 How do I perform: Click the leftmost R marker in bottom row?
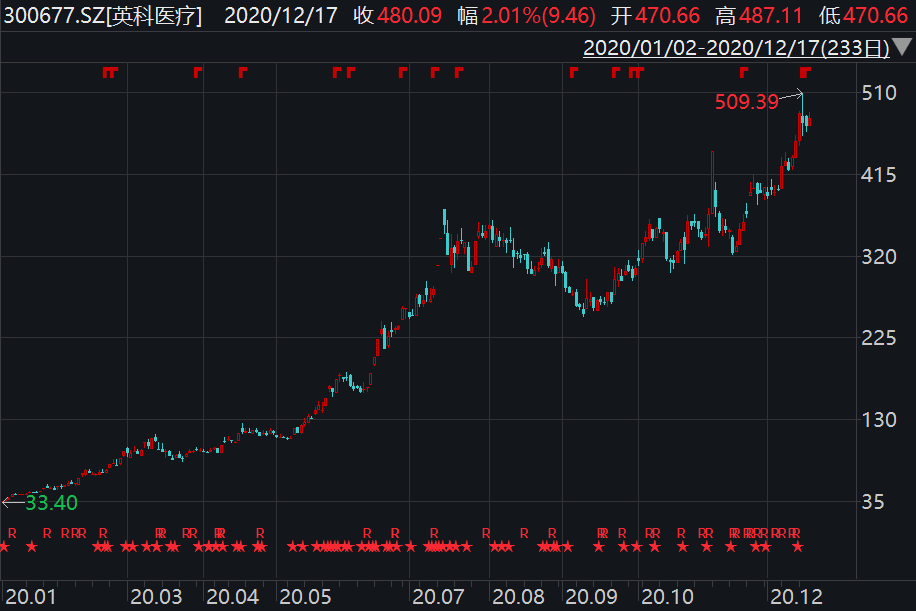pyautogui.click(x=12, y=532)
